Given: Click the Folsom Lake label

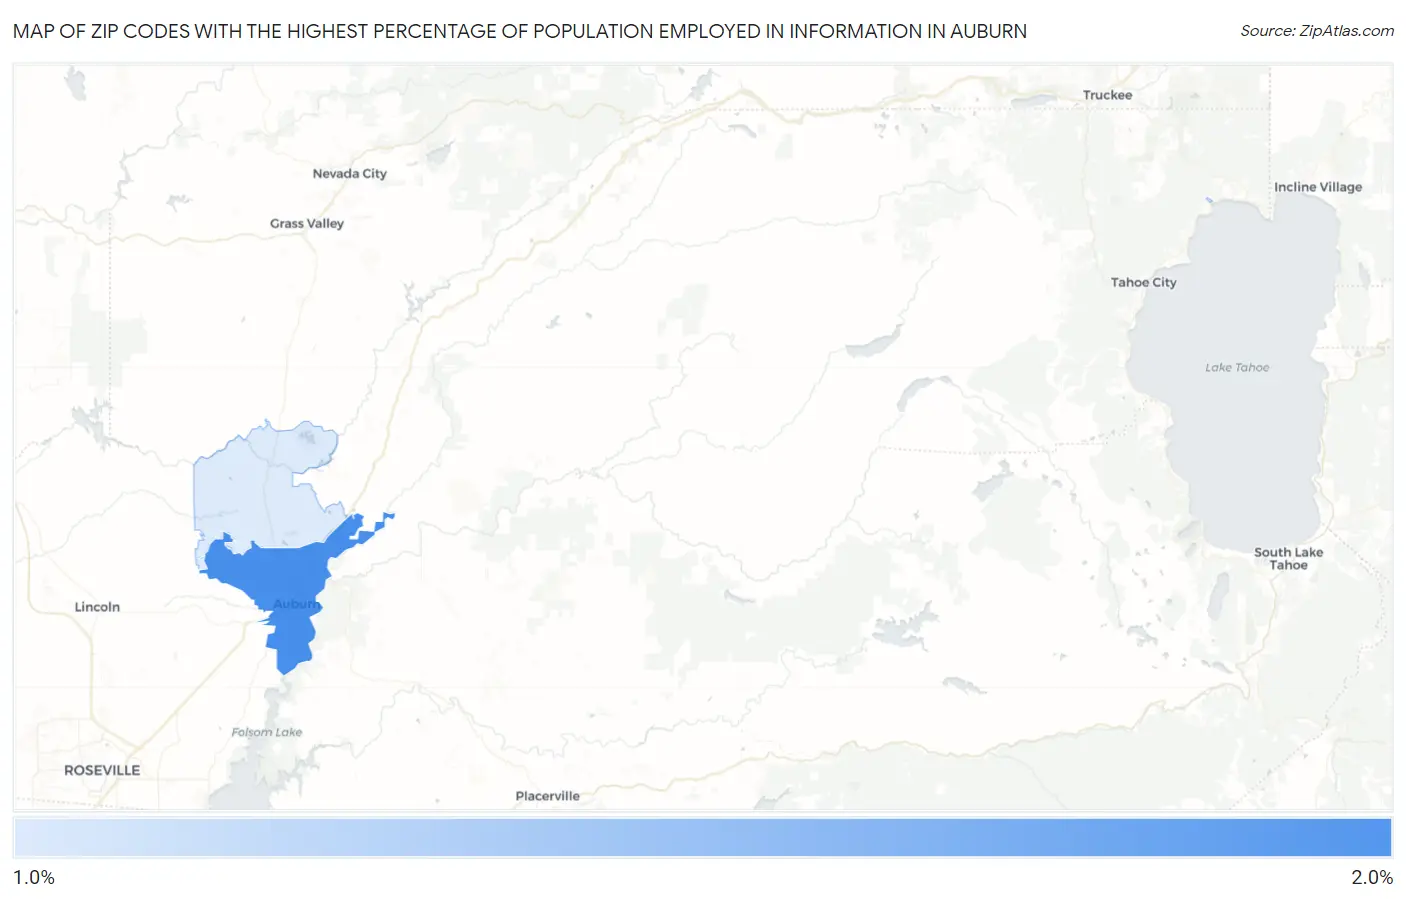Looking at the screenshot, I should tap(266, 732).
